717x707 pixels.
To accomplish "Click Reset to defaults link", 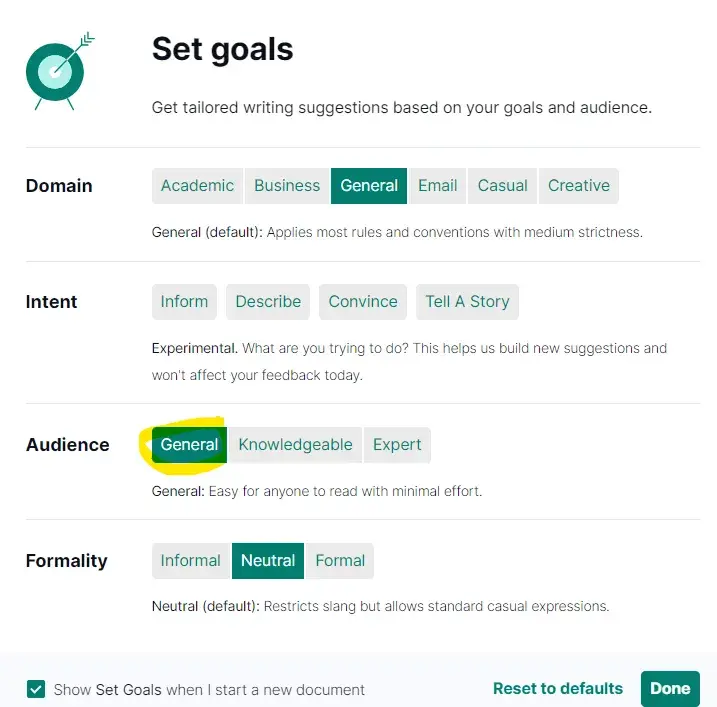I will (558, 688).
